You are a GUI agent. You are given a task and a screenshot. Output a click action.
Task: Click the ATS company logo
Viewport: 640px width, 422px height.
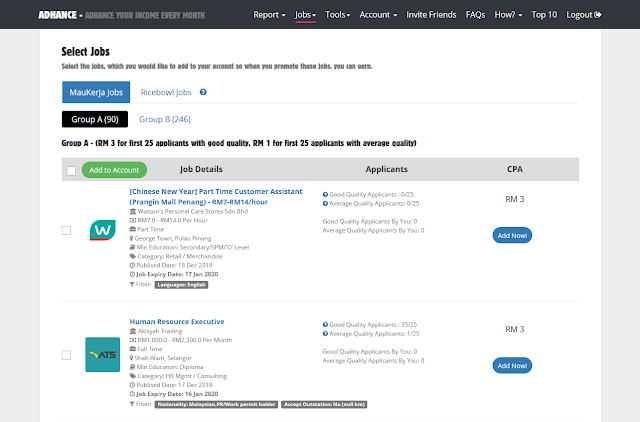point(102,354)
